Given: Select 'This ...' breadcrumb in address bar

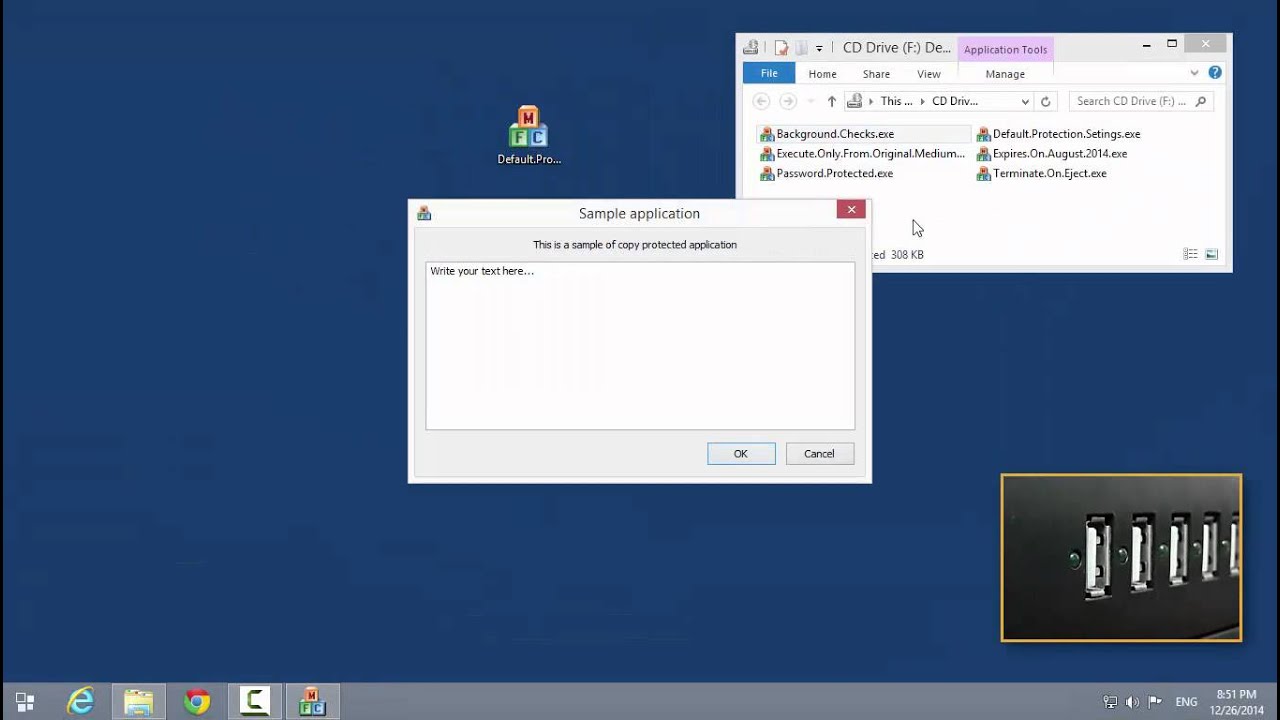Looking at the screenshot, I should pyautogui.click(x=896, y=101).
